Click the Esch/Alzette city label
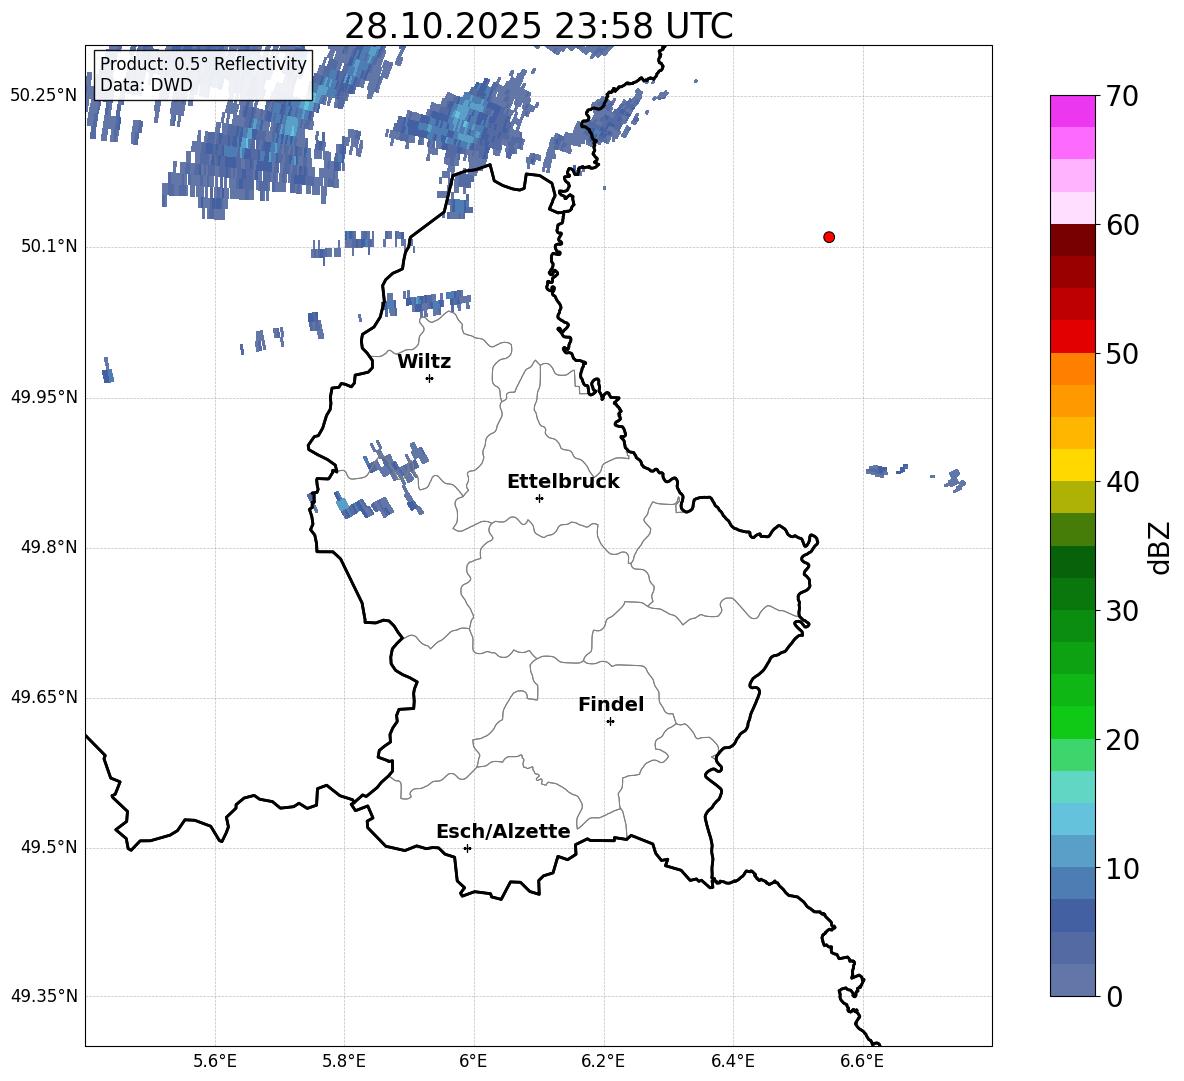1184x1081 pixels. [x=503, y=831]
